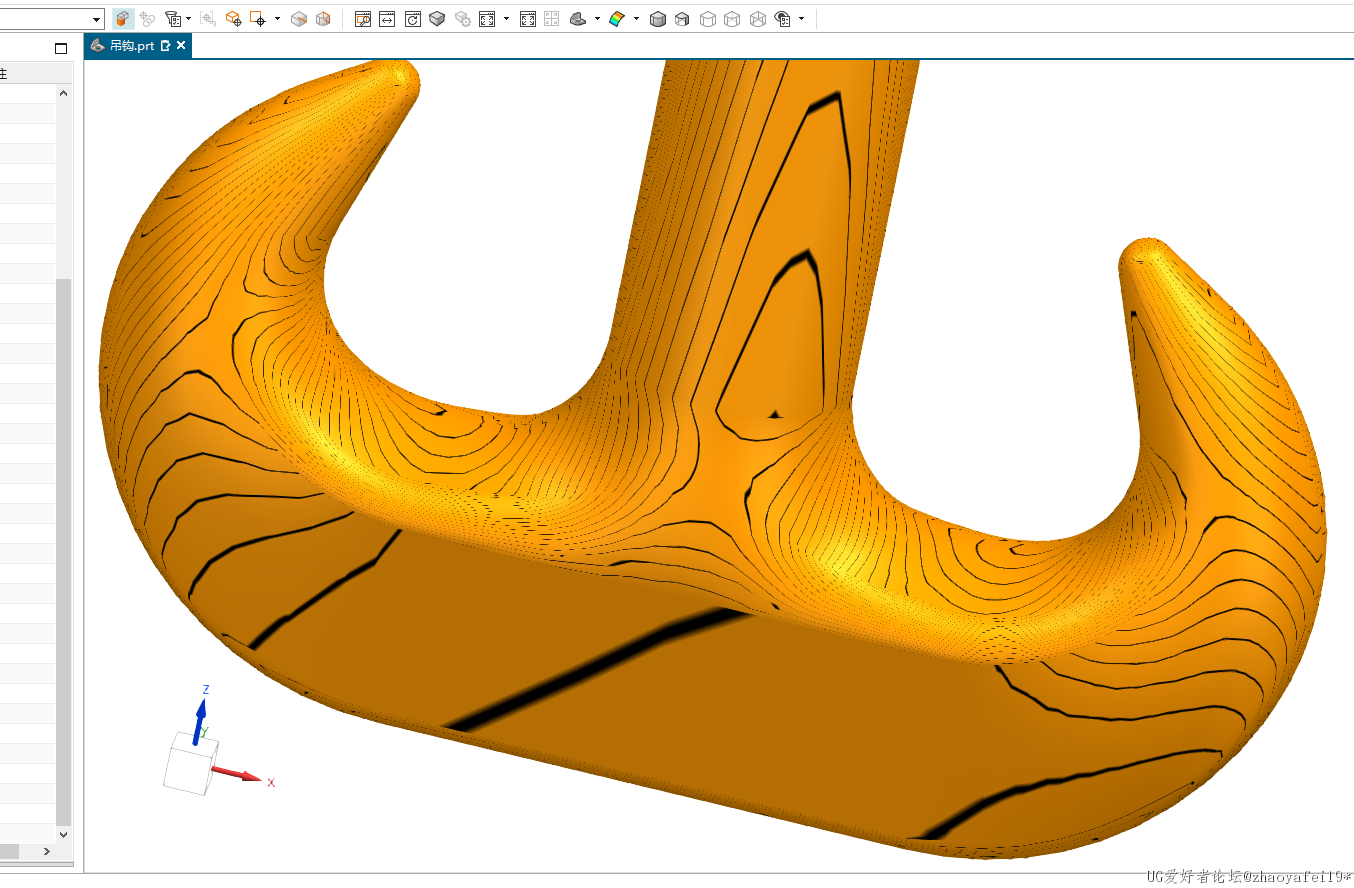Image resolution: width=1354 pixels, height=888 pixels.
Task: Switch to Shaded display style cube icon
Action: click(x=682, y=18)
